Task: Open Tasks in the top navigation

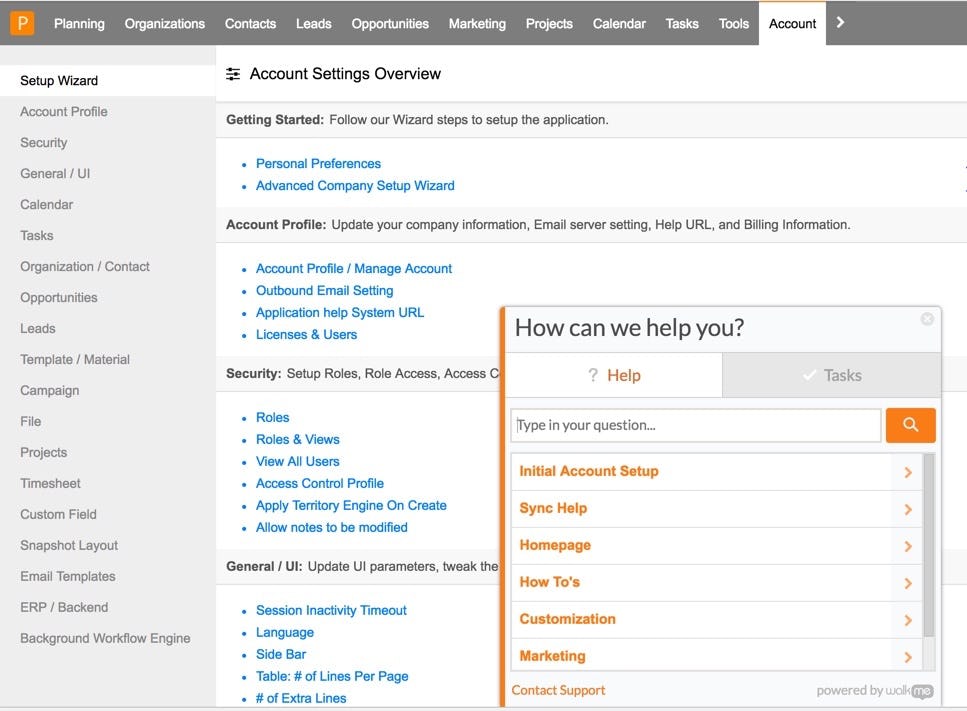Action: (x=682, y=23)
